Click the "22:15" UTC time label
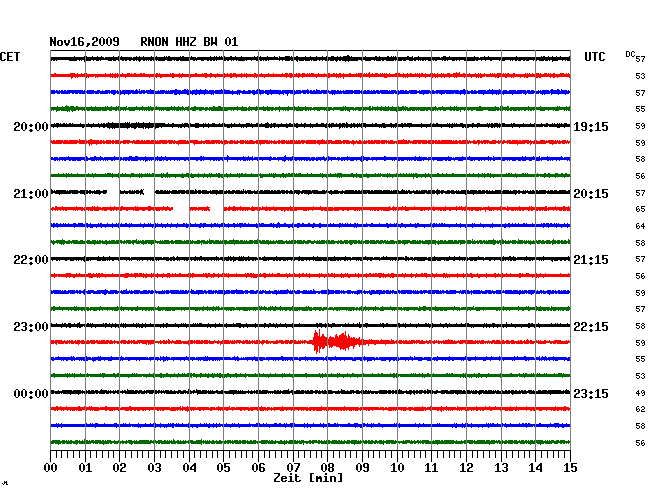The width and height of the screenshot is (650, 494). 591,327
